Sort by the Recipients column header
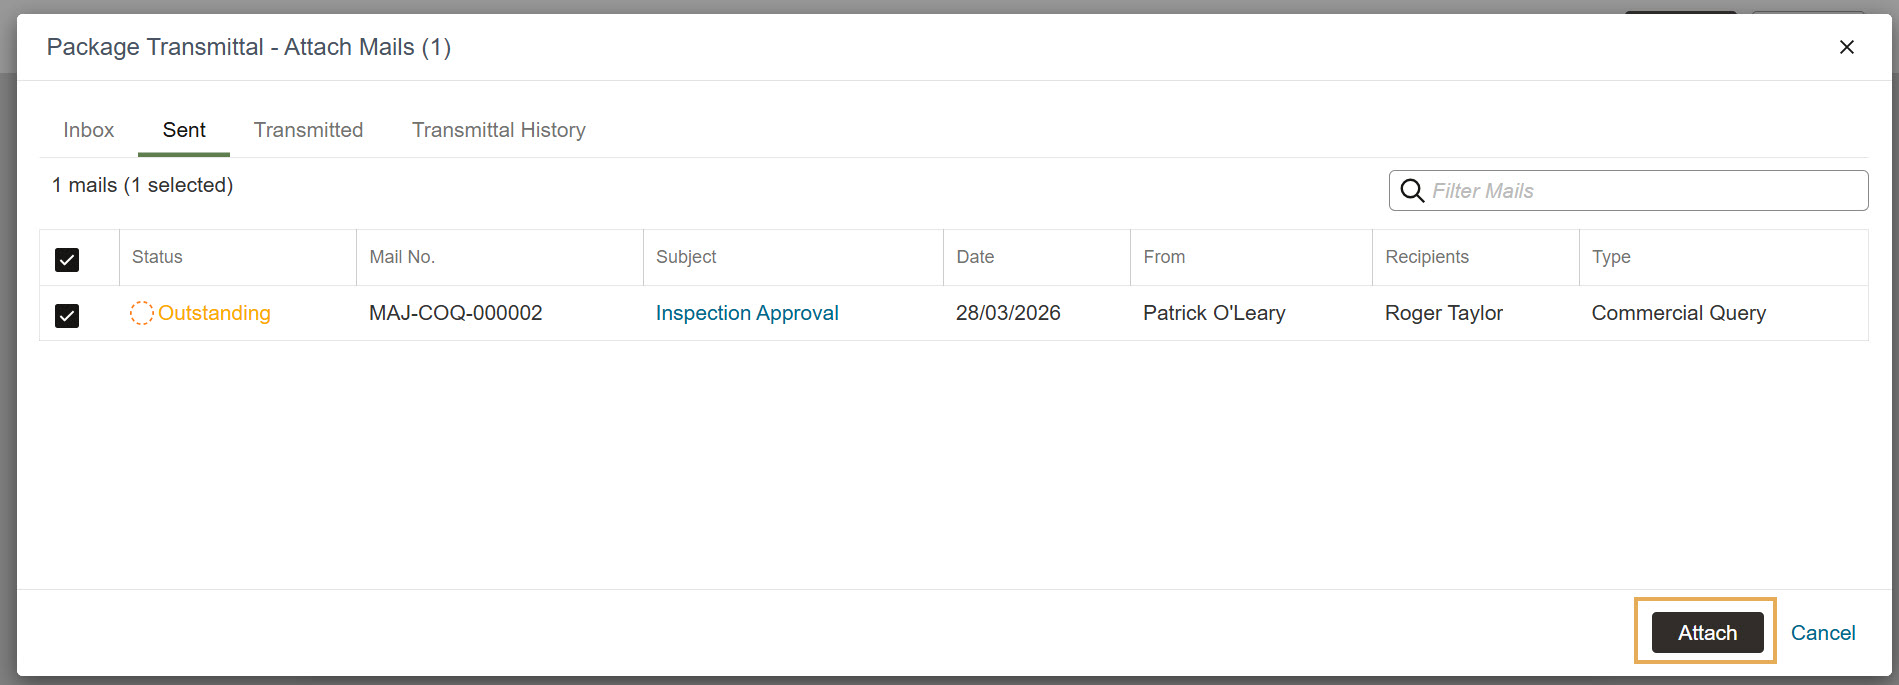 [x=1427, y=257]
